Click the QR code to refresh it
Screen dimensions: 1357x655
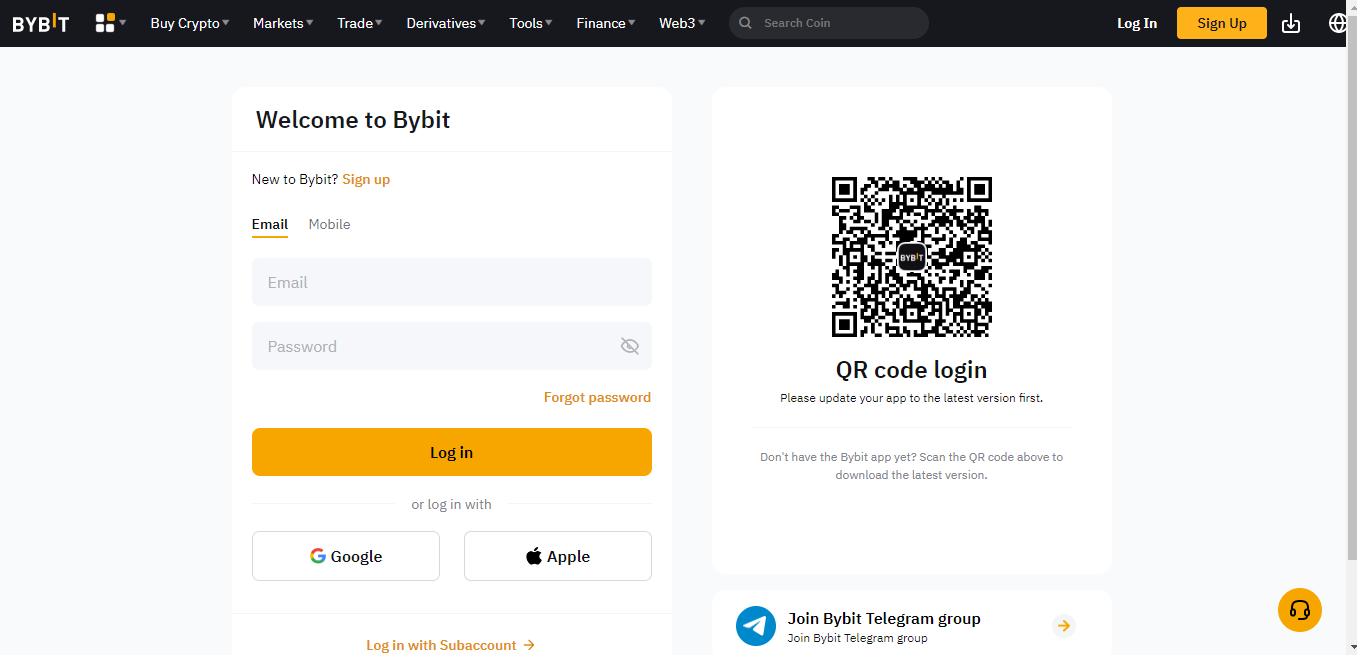(911, 257)
